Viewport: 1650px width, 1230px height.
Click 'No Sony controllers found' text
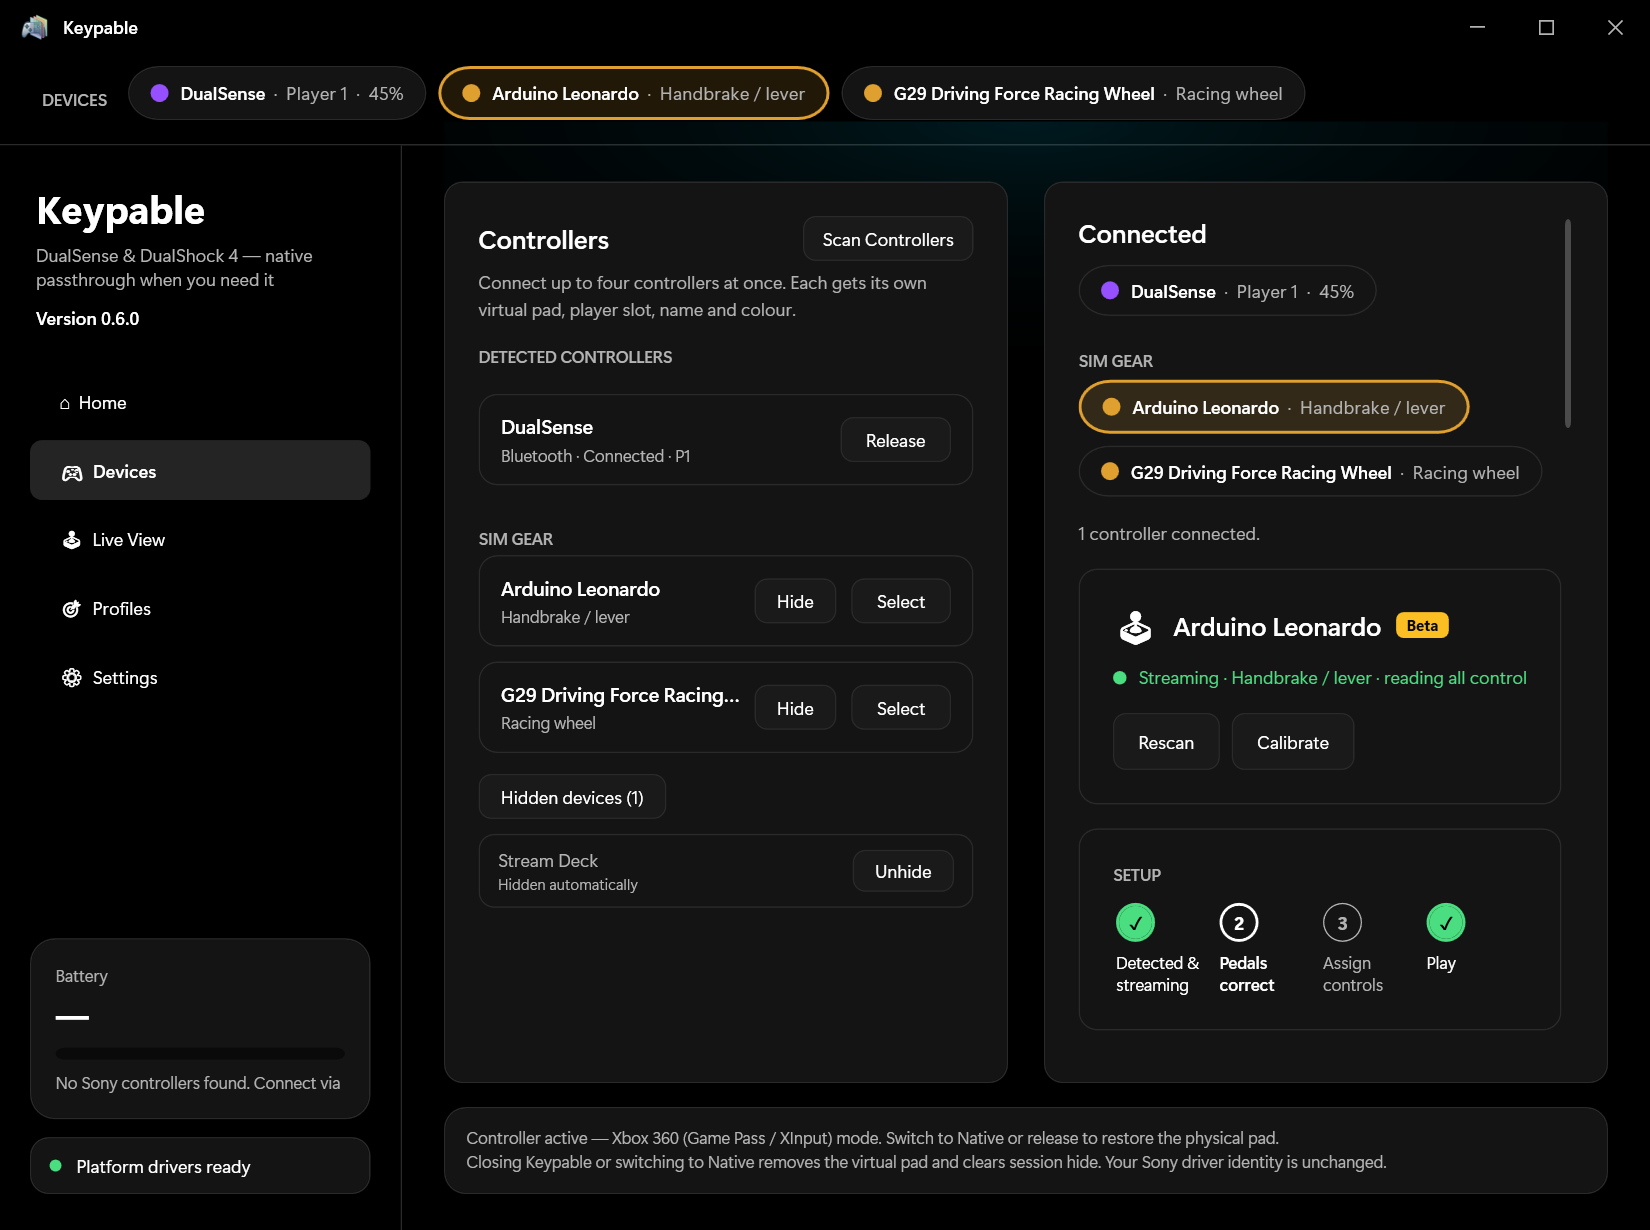click(x=198, y=1083)
